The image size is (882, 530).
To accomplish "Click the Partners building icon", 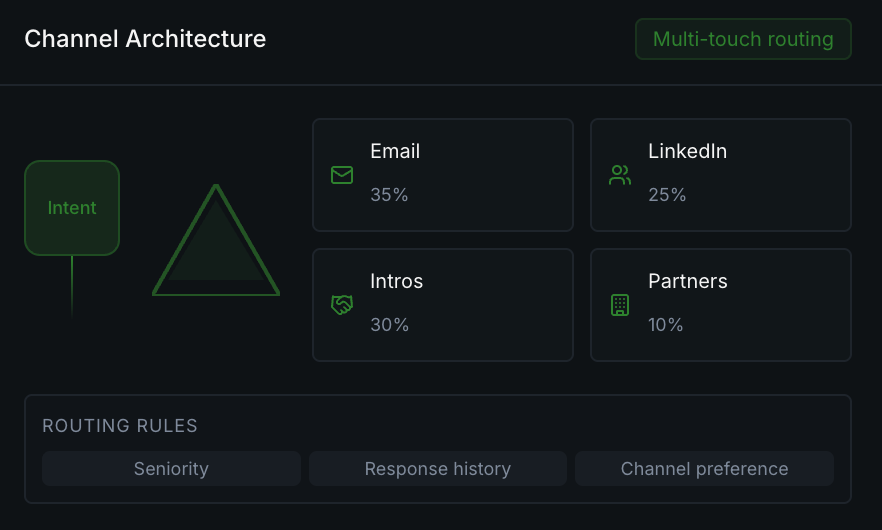I will point(620,305).
